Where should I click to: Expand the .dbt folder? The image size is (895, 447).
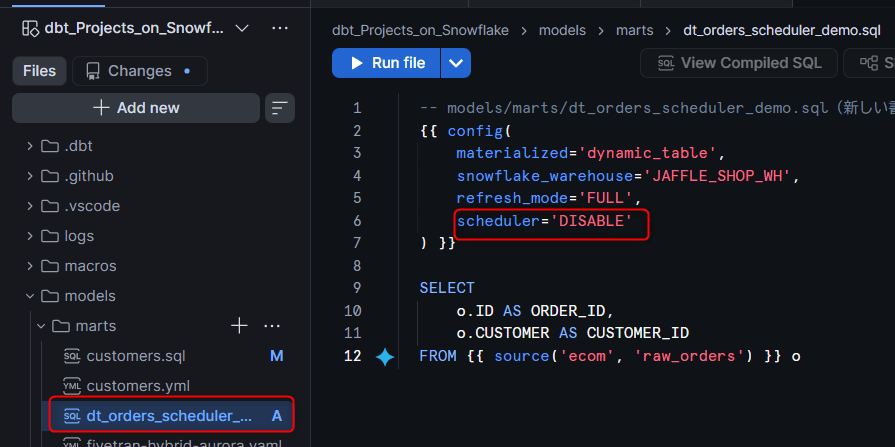point(59,146)
